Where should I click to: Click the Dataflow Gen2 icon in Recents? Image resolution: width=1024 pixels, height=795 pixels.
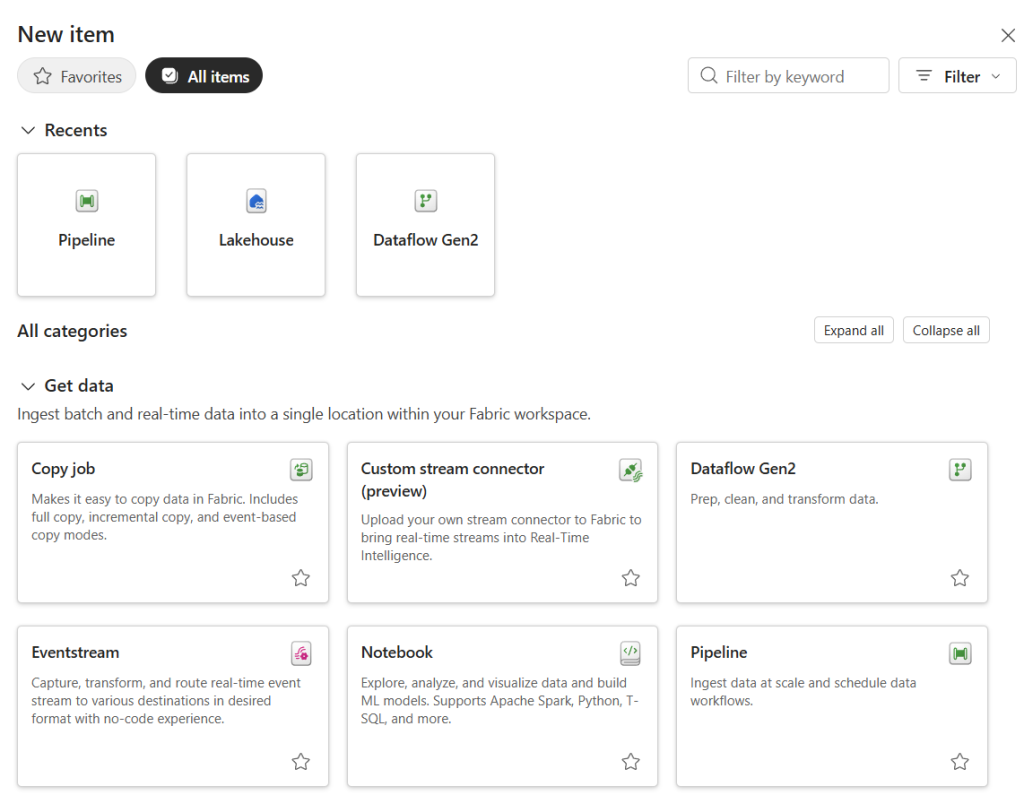[x=426, y=201]
